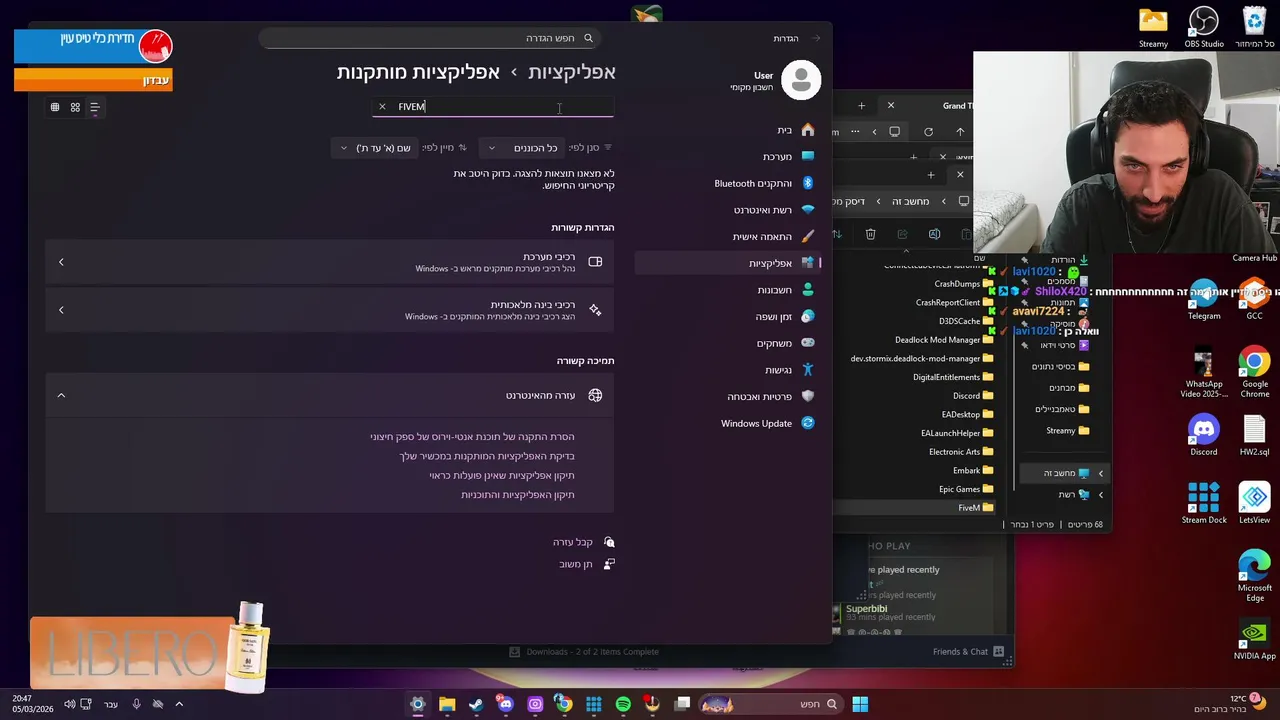Open AI components related setting
This screenshot has height=720, width=1280.
330,310
